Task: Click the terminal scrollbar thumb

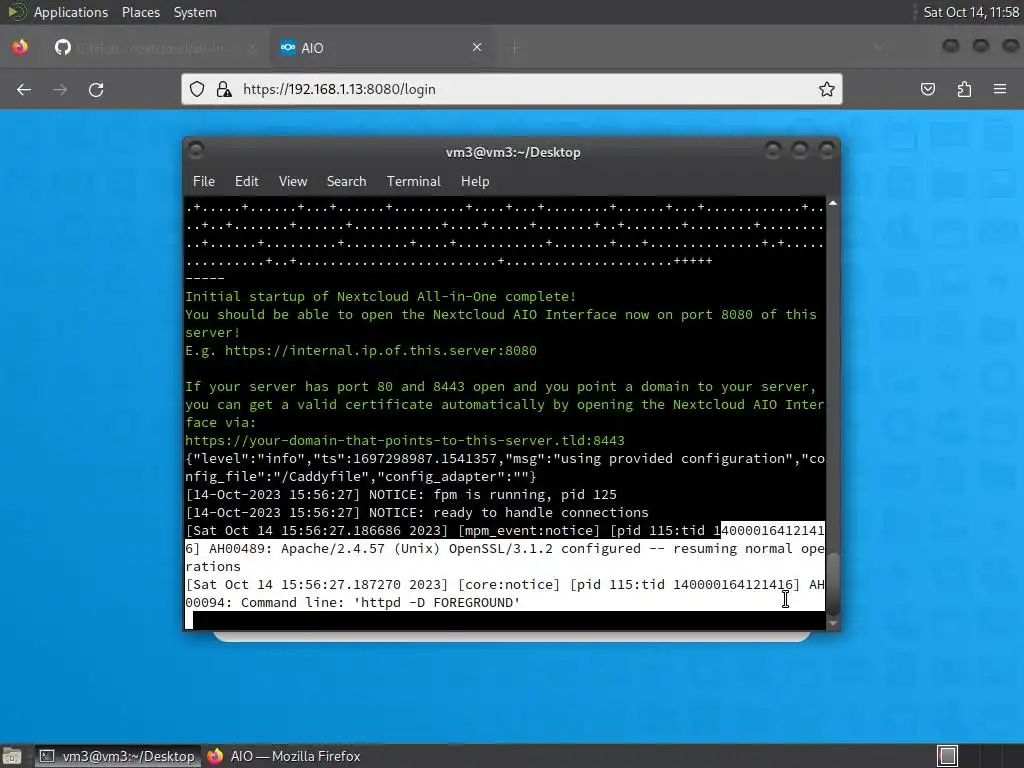Action: click(x=833, y=584)
